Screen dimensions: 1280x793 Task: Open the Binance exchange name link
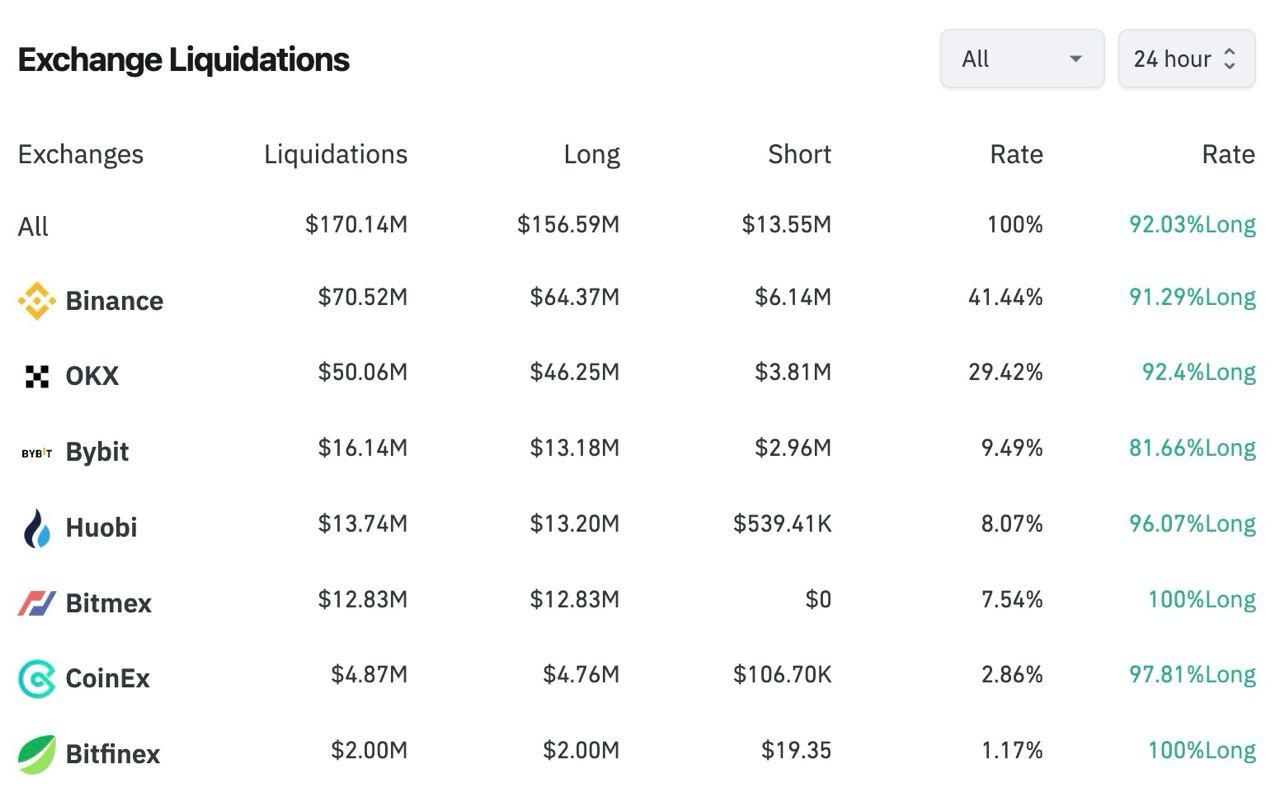pyautogui.click(x=114, y=301)
